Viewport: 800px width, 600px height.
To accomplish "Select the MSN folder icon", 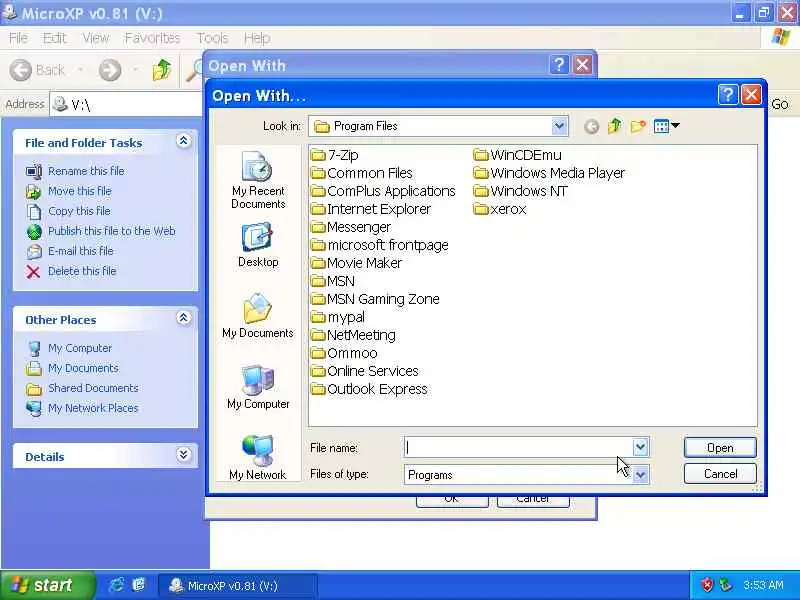I will pos(318,281).
